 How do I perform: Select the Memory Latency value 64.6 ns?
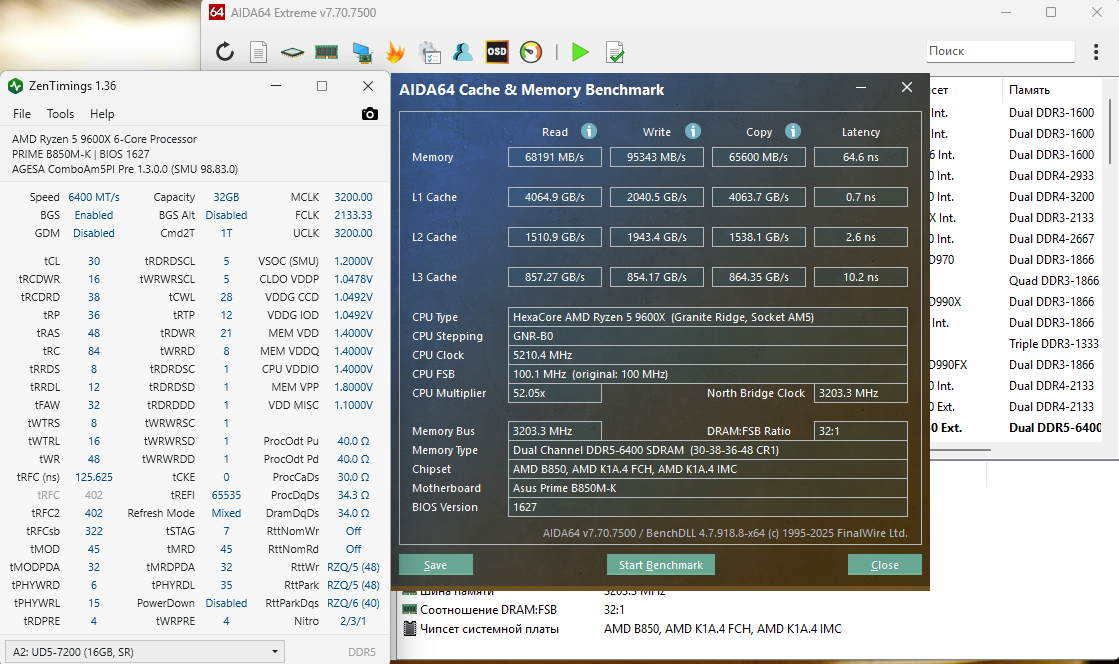click(861, 157)
